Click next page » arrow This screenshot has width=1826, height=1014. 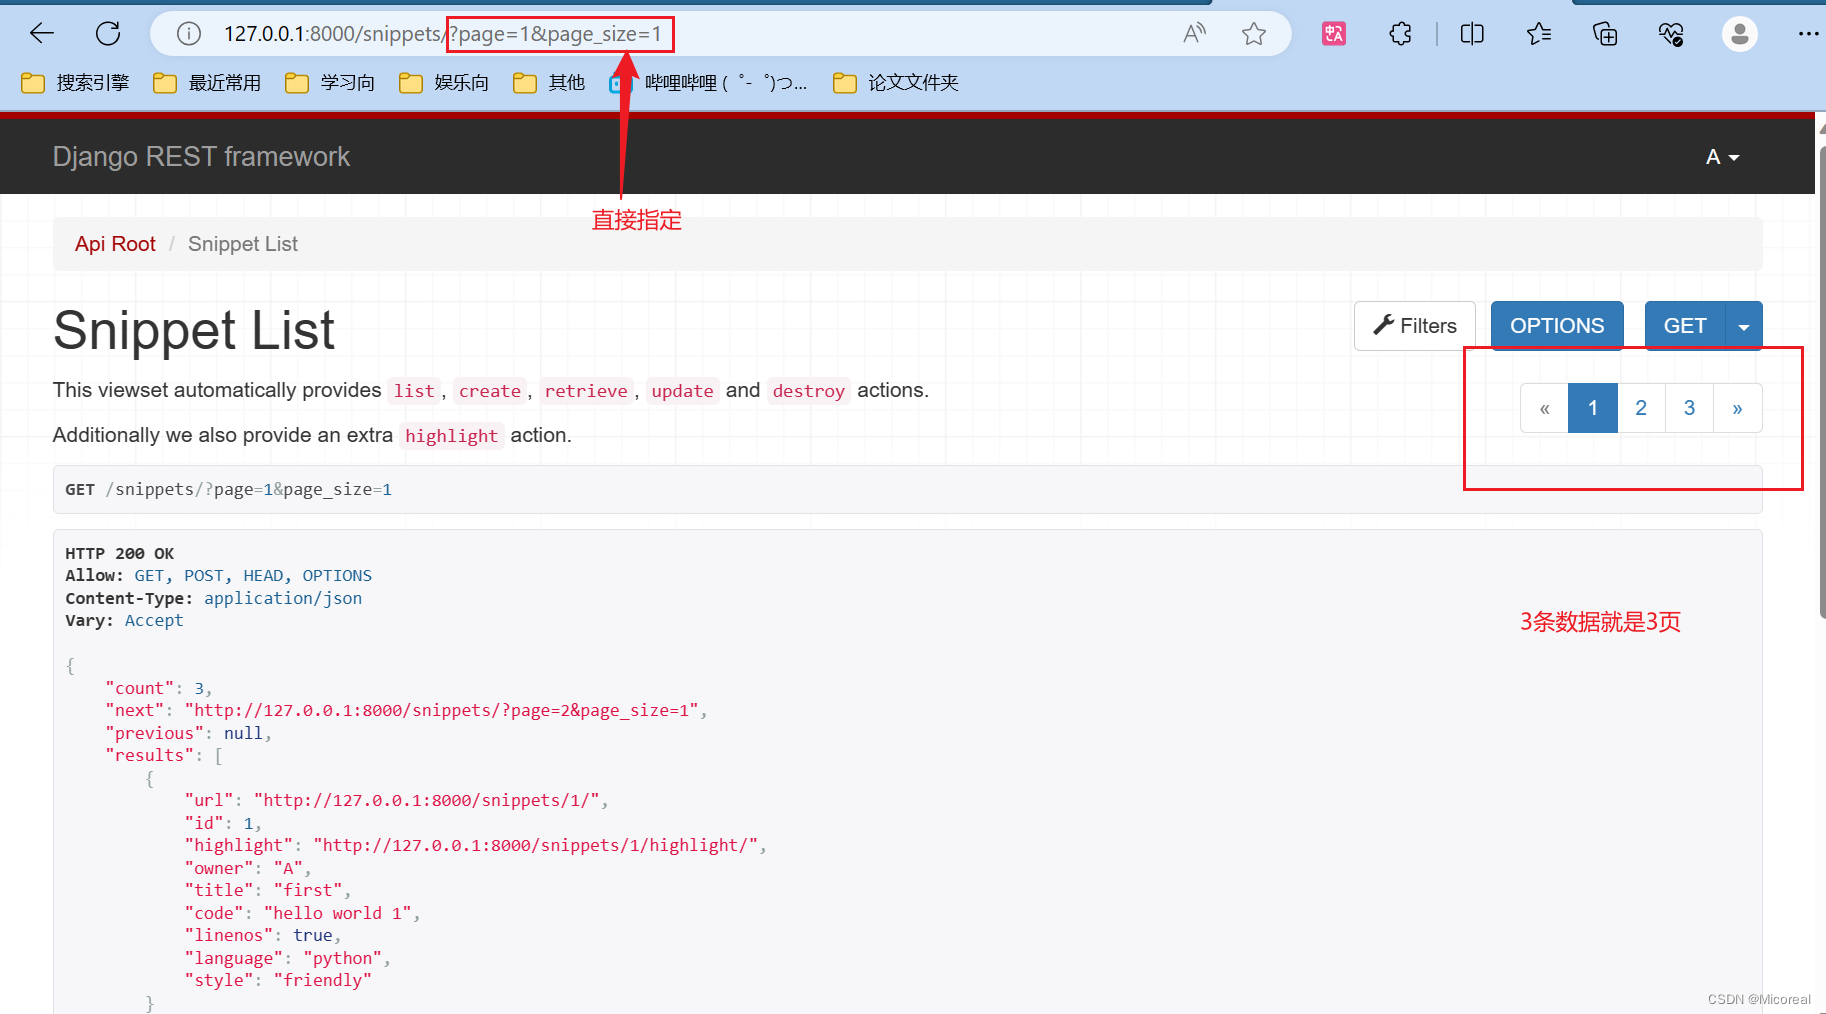[1738, 408]
